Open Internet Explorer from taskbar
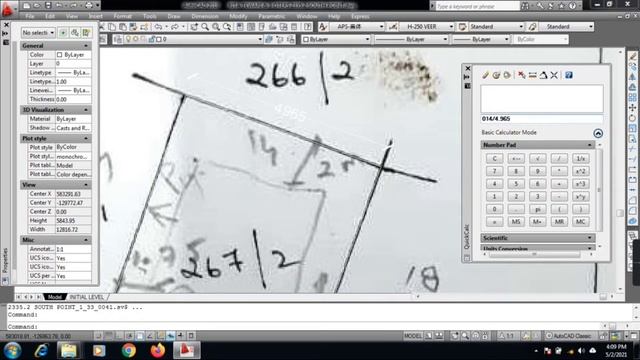This screenshot has width=640, height=360. coord(41,351)
